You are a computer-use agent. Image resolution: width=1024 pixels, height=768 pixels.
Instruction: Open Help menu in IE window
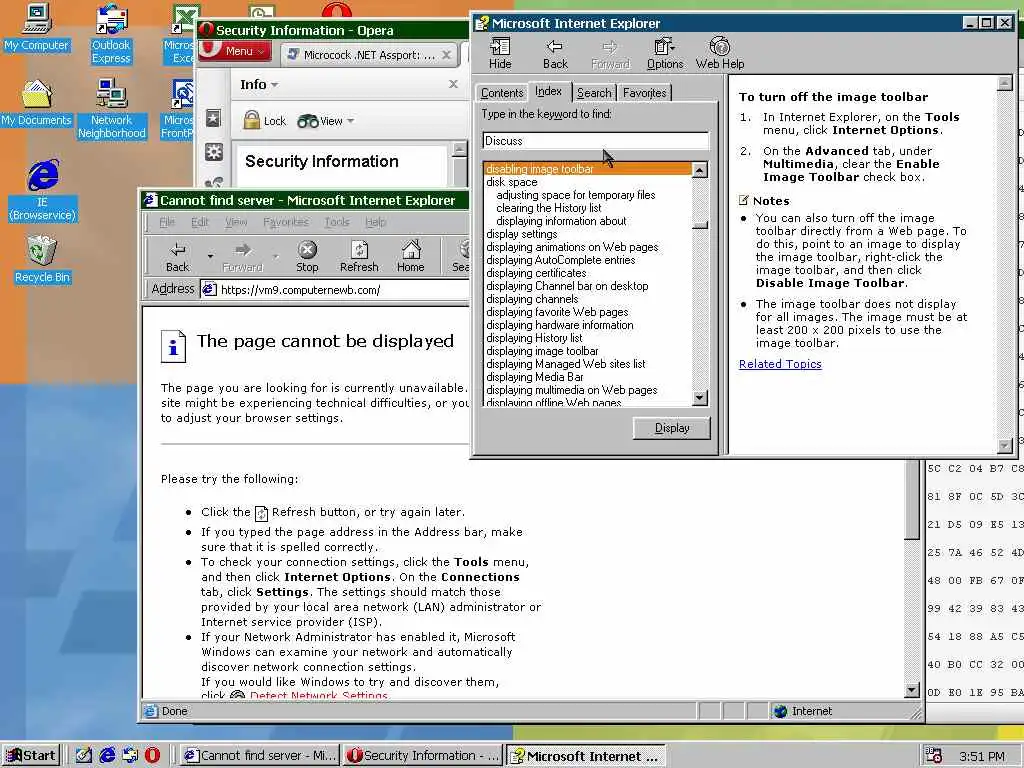(x=375, y=222)
